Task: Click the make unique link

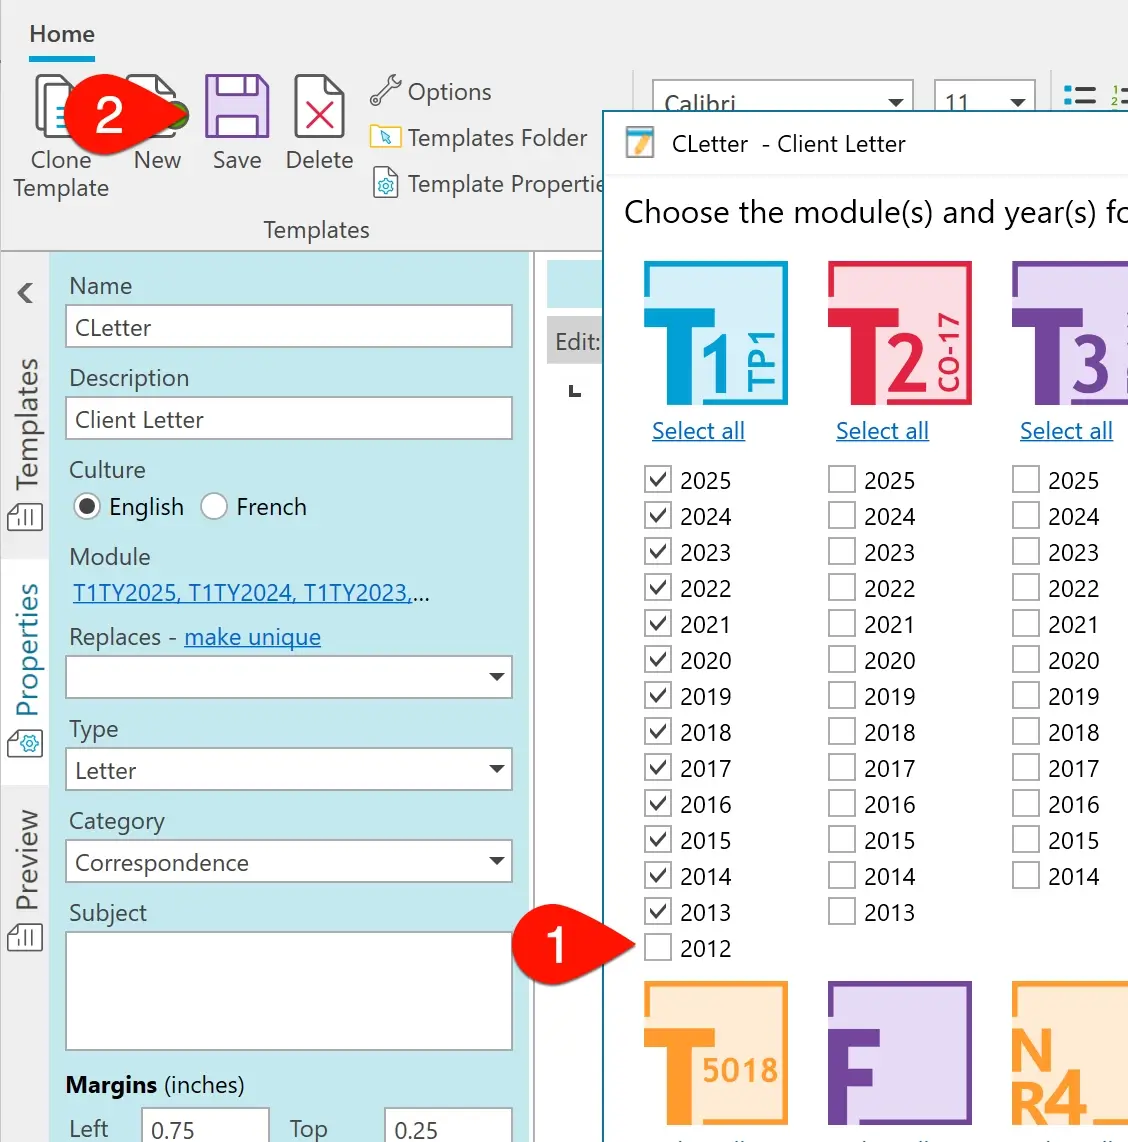Action: pos(252,637)
